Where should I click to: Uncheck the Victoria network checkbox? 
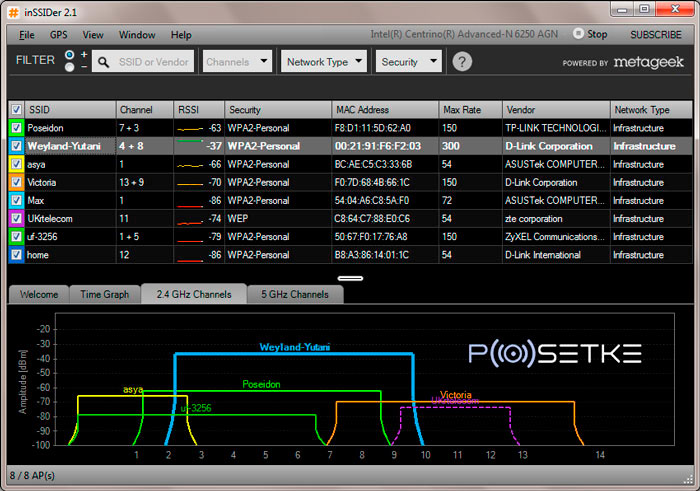[x=16, y=182]
